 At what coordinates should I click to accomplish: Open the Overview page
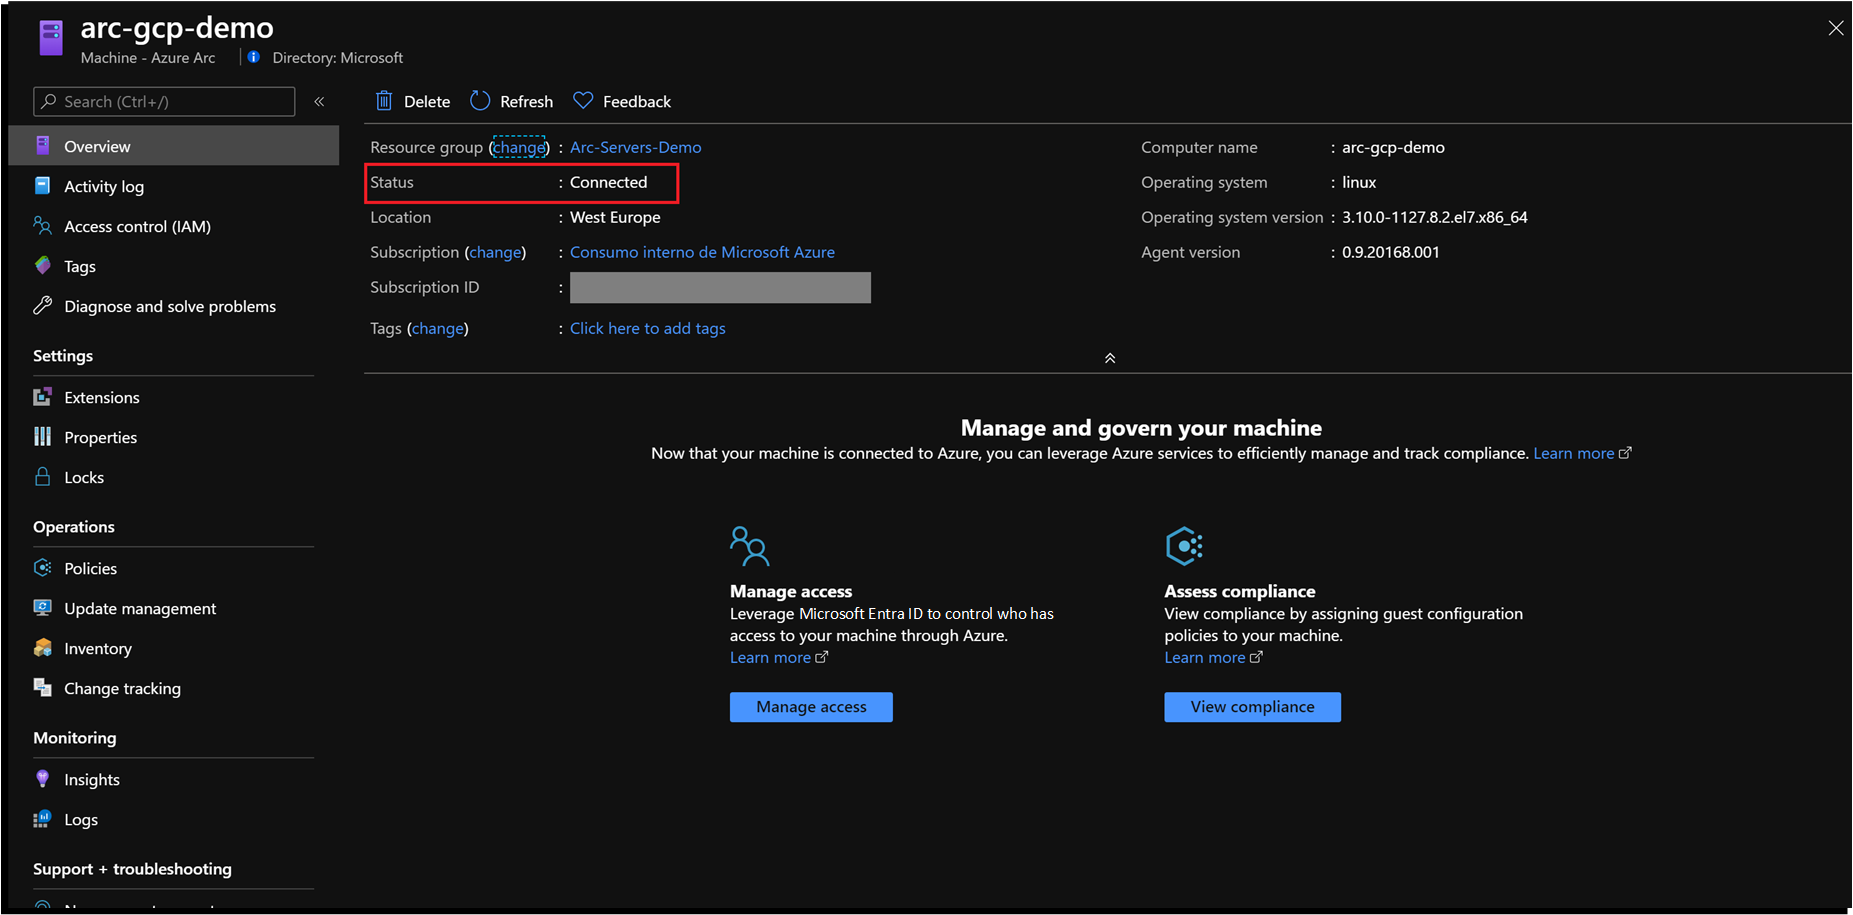[x=174, y=146]
